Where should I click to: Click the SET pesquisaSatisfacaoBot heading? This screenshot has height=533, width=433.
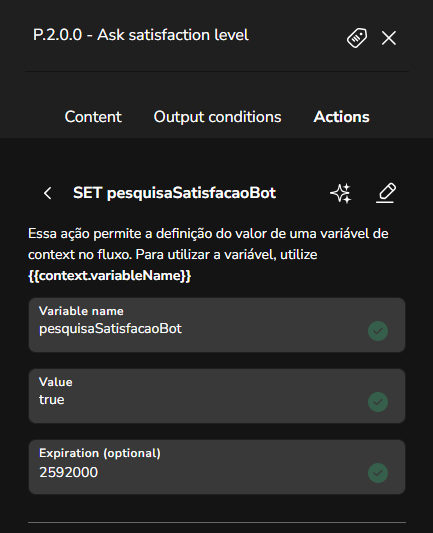pyautogui.click(x=174, y=193)
